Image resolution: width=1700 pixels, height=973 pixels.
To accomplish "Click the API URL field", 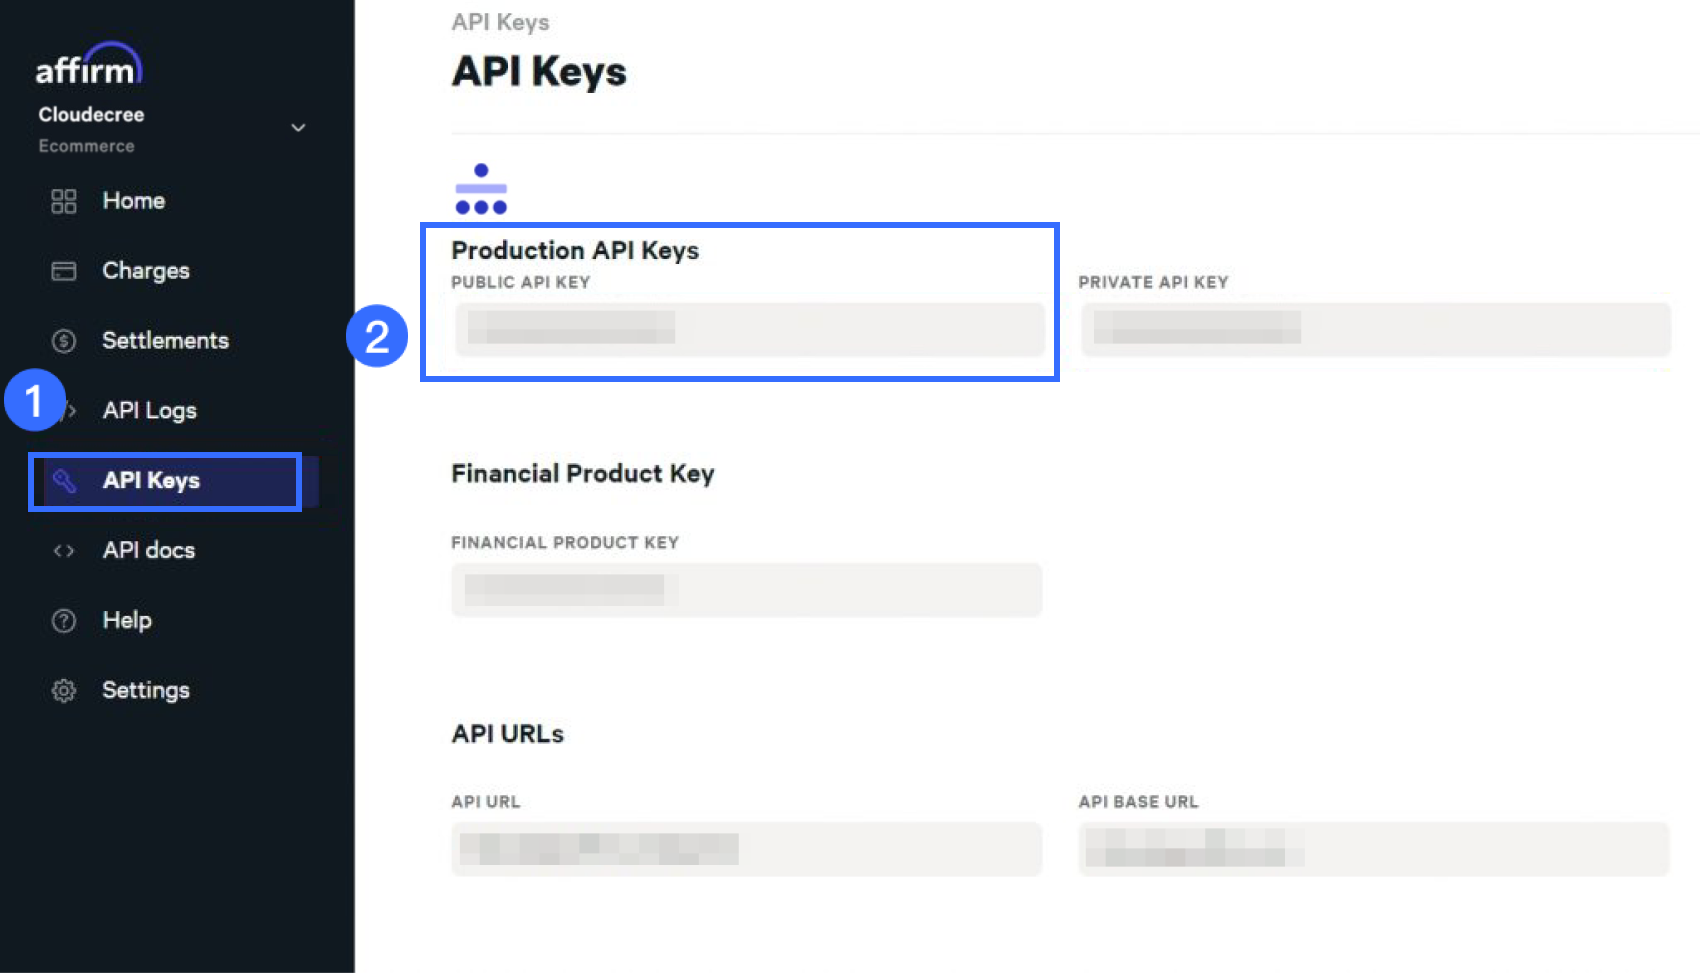I will click(x=746, y=849).
